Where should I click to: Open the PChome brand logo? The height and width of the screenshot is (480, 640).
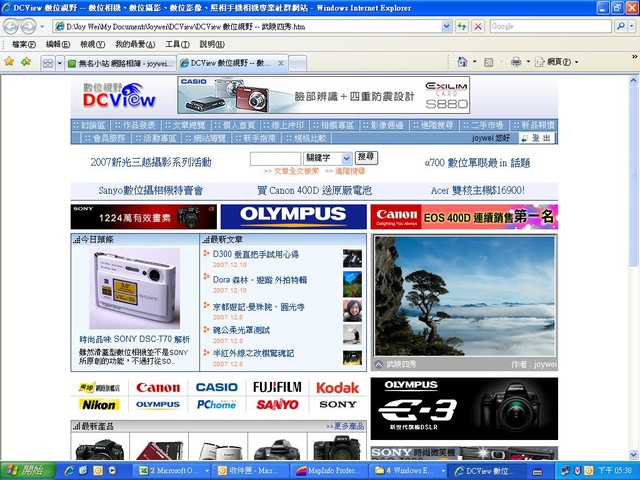[x=216, y=405]
